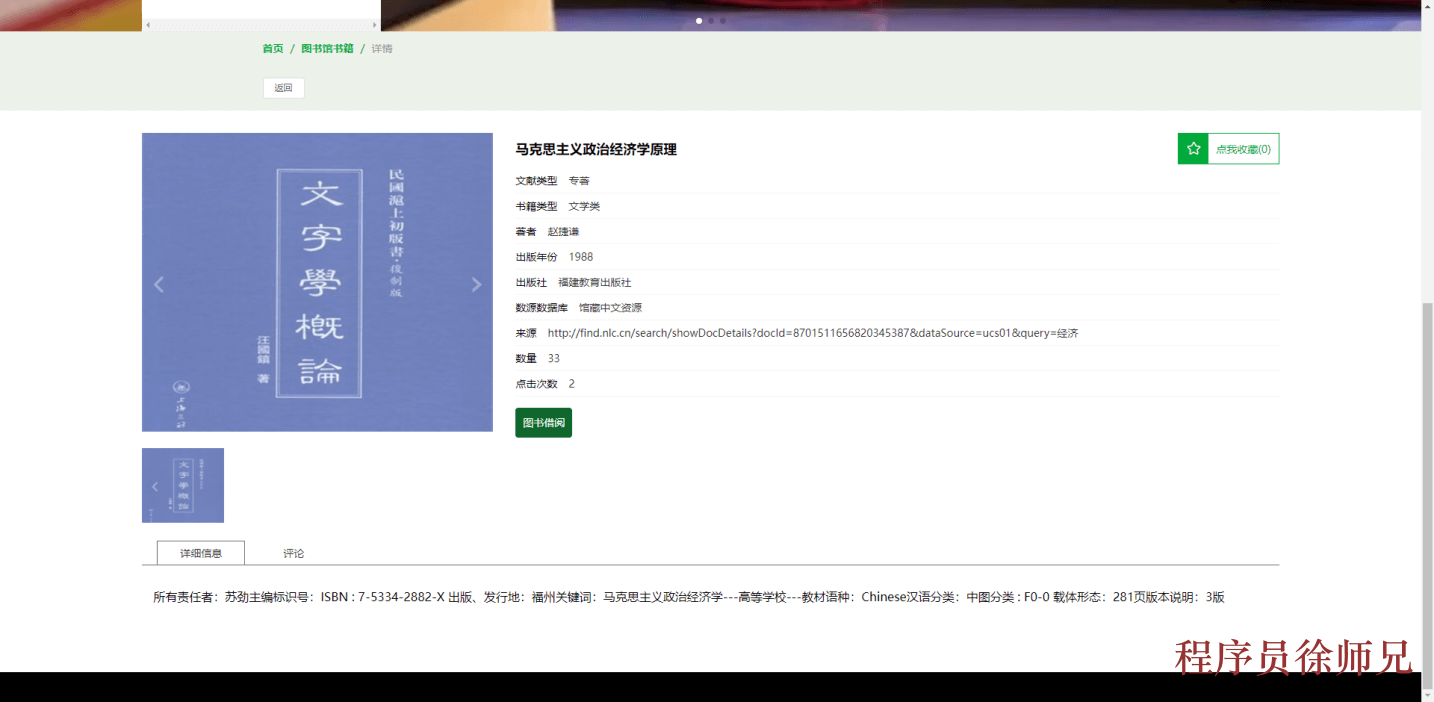Click the book title 马克思主义政治经济学原理
This screenshot has width=1434, height=702.
596,149
